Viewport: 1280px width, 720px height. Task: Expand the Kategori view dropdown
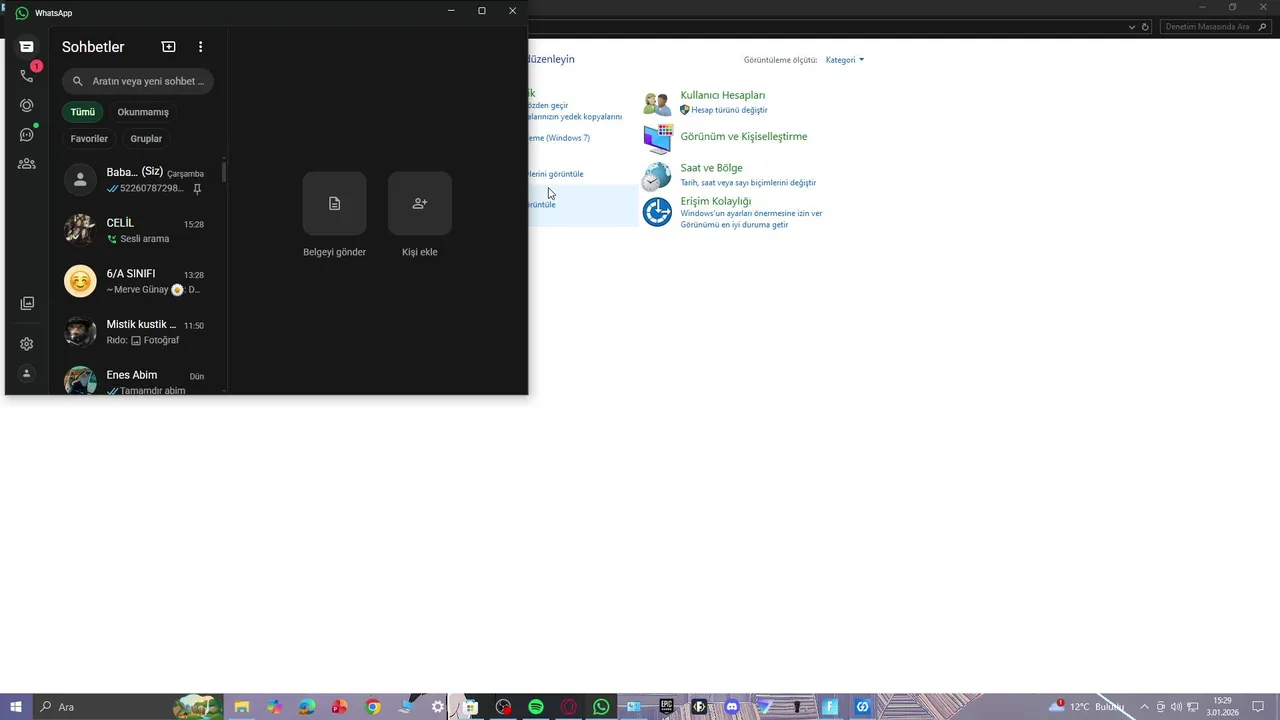[x=844, y=60]
